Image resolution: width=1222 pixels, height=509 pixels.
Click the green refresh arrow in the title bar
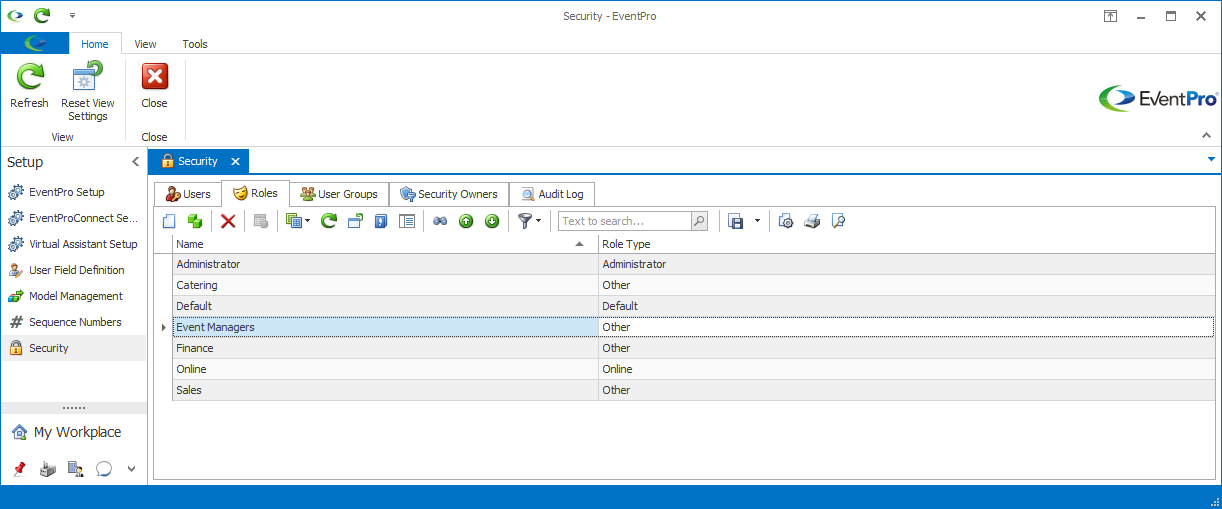coord(42,16)
